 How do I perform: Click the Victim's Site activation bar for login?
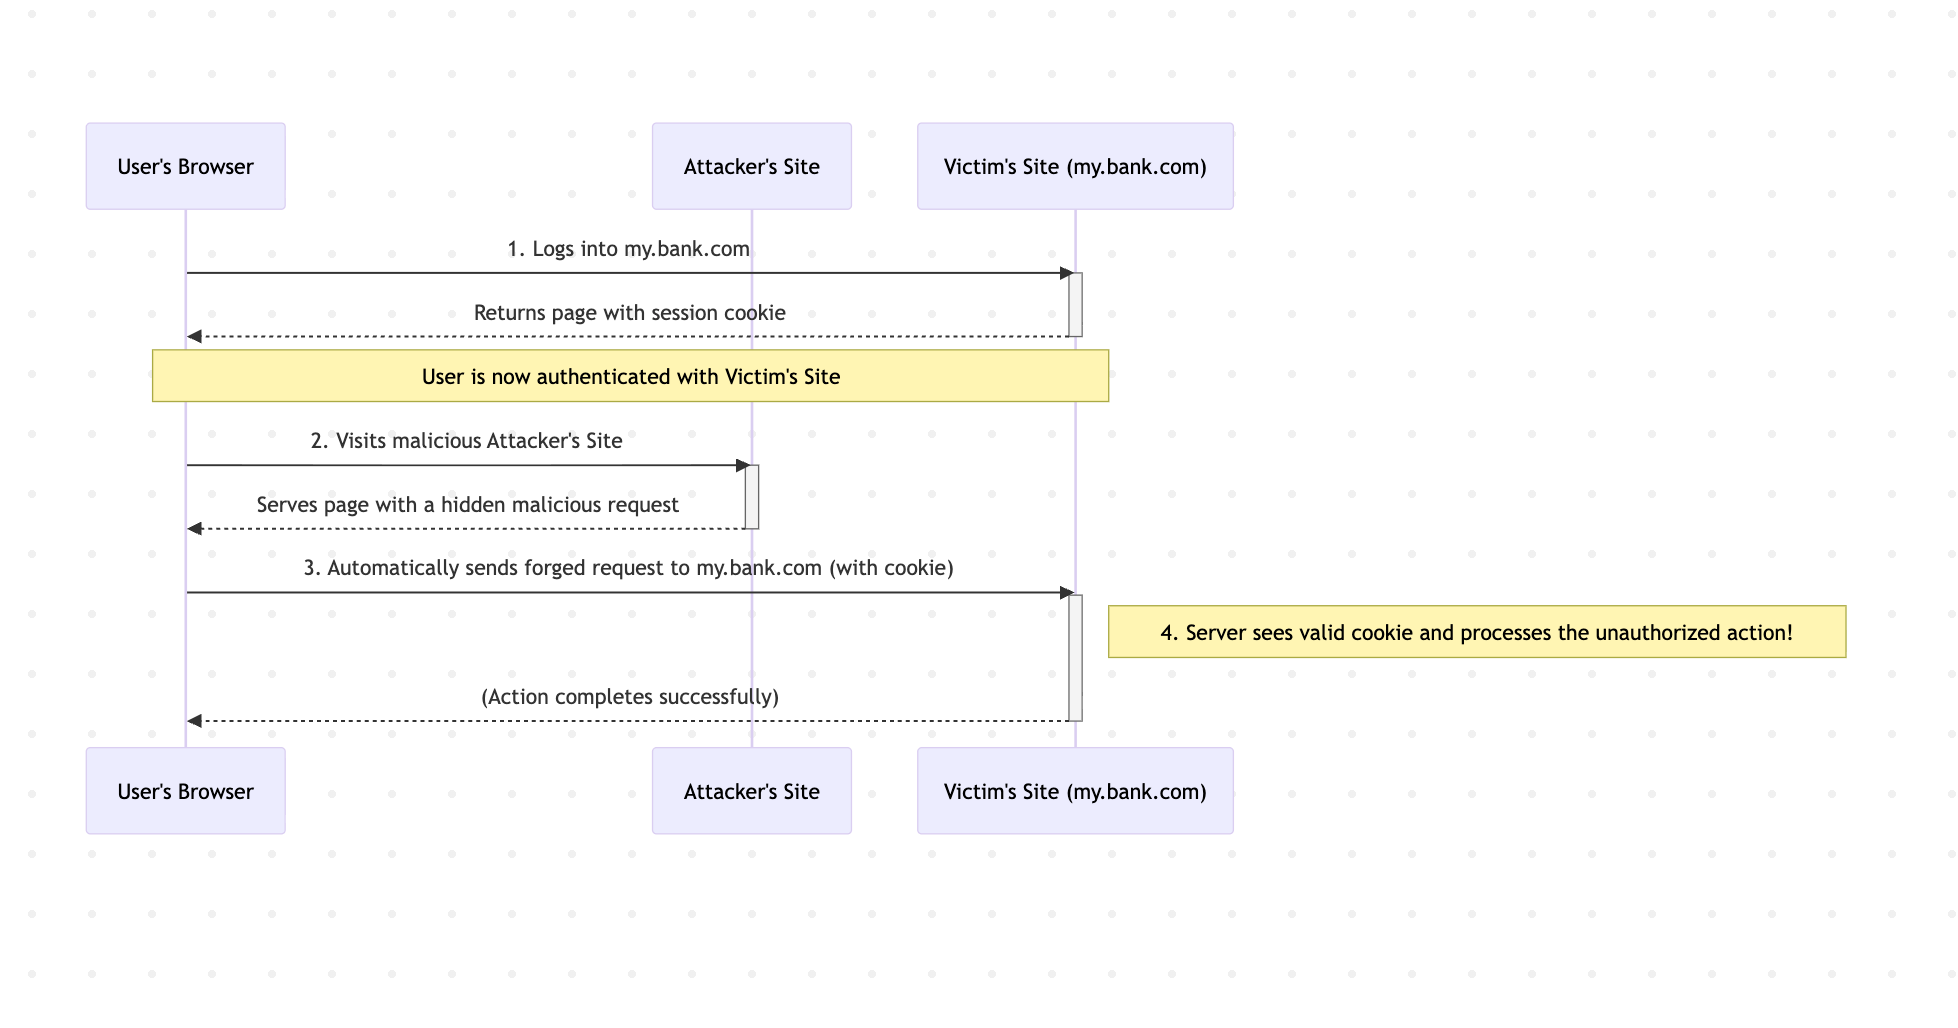[1075, 305]
